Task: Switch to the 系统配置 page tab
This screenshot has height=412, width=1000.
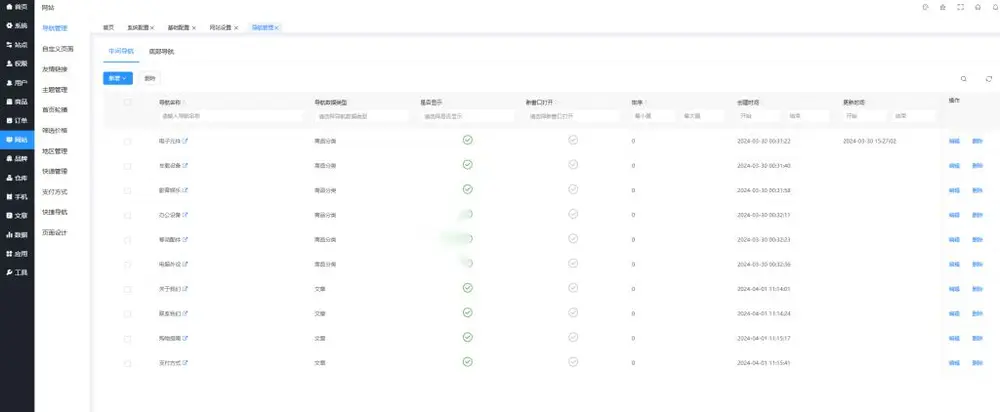Action: [x=138, y=28]
